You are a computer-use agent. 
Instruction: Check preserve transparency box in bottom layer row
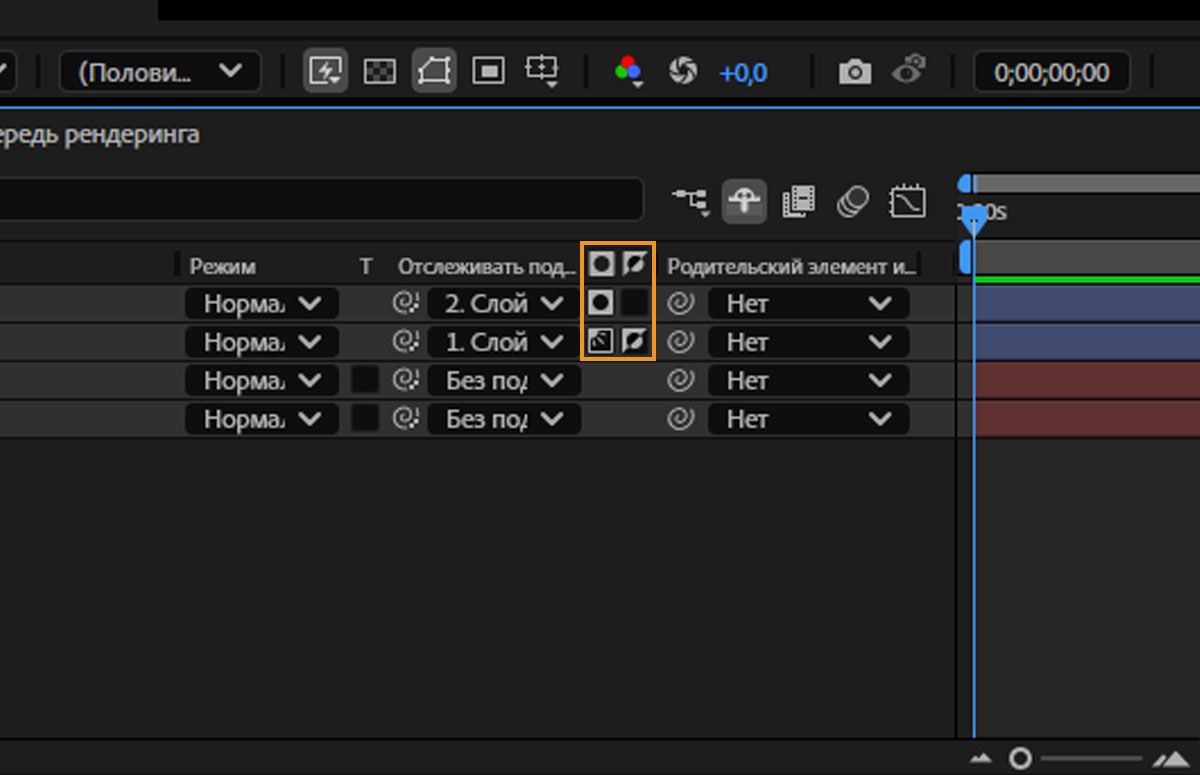point(365,418)
